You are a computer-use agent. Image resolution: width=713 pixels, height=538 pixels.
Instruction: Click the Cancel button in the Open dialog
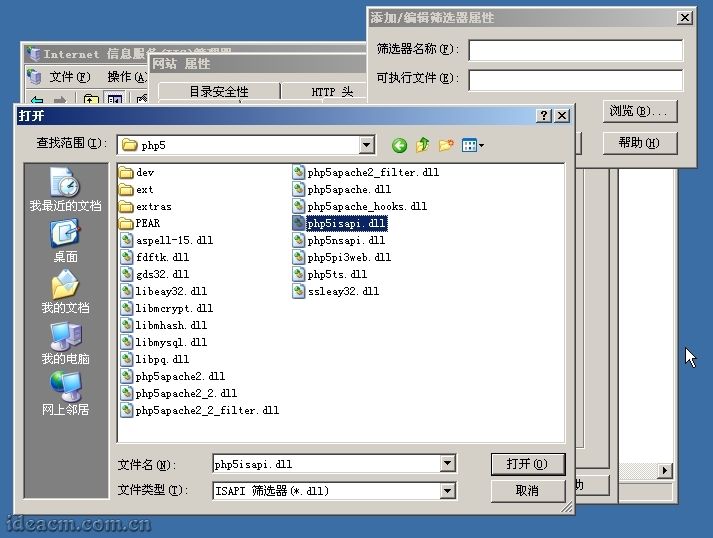click(527, 491)
